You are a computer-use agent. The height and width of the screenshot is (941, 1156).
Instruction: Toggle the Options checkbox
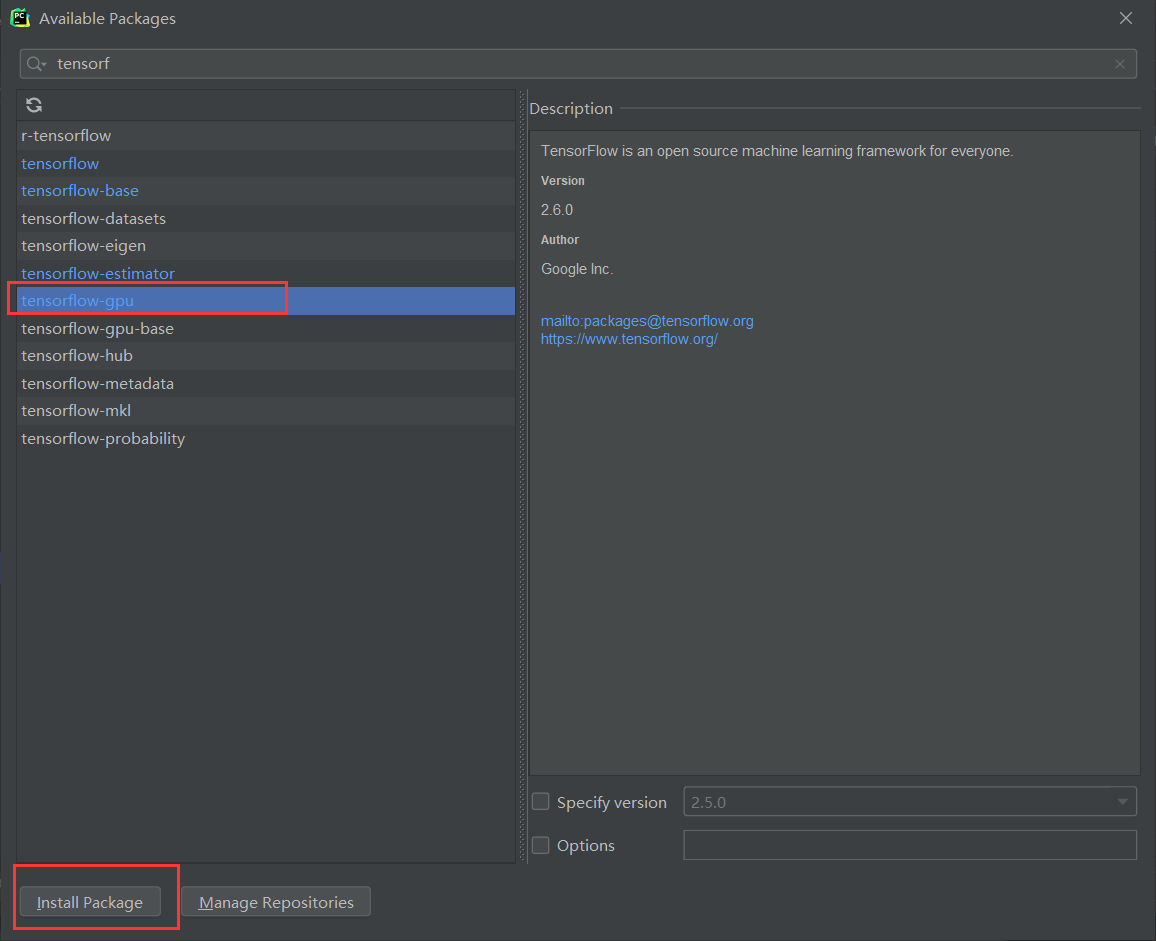(x=541, y=845)
